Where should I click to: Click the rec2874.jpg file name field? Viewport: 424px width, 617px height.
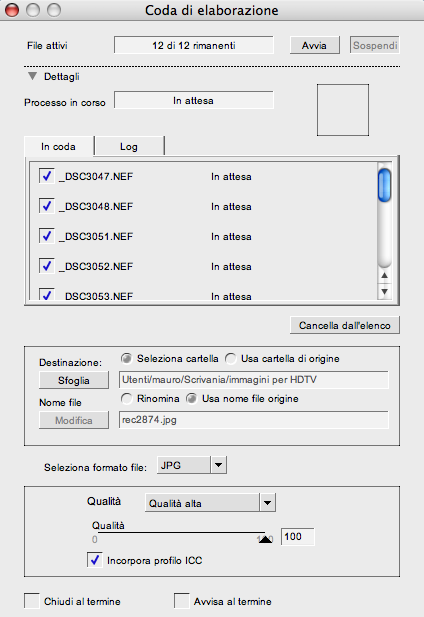(x=254, y=420)
